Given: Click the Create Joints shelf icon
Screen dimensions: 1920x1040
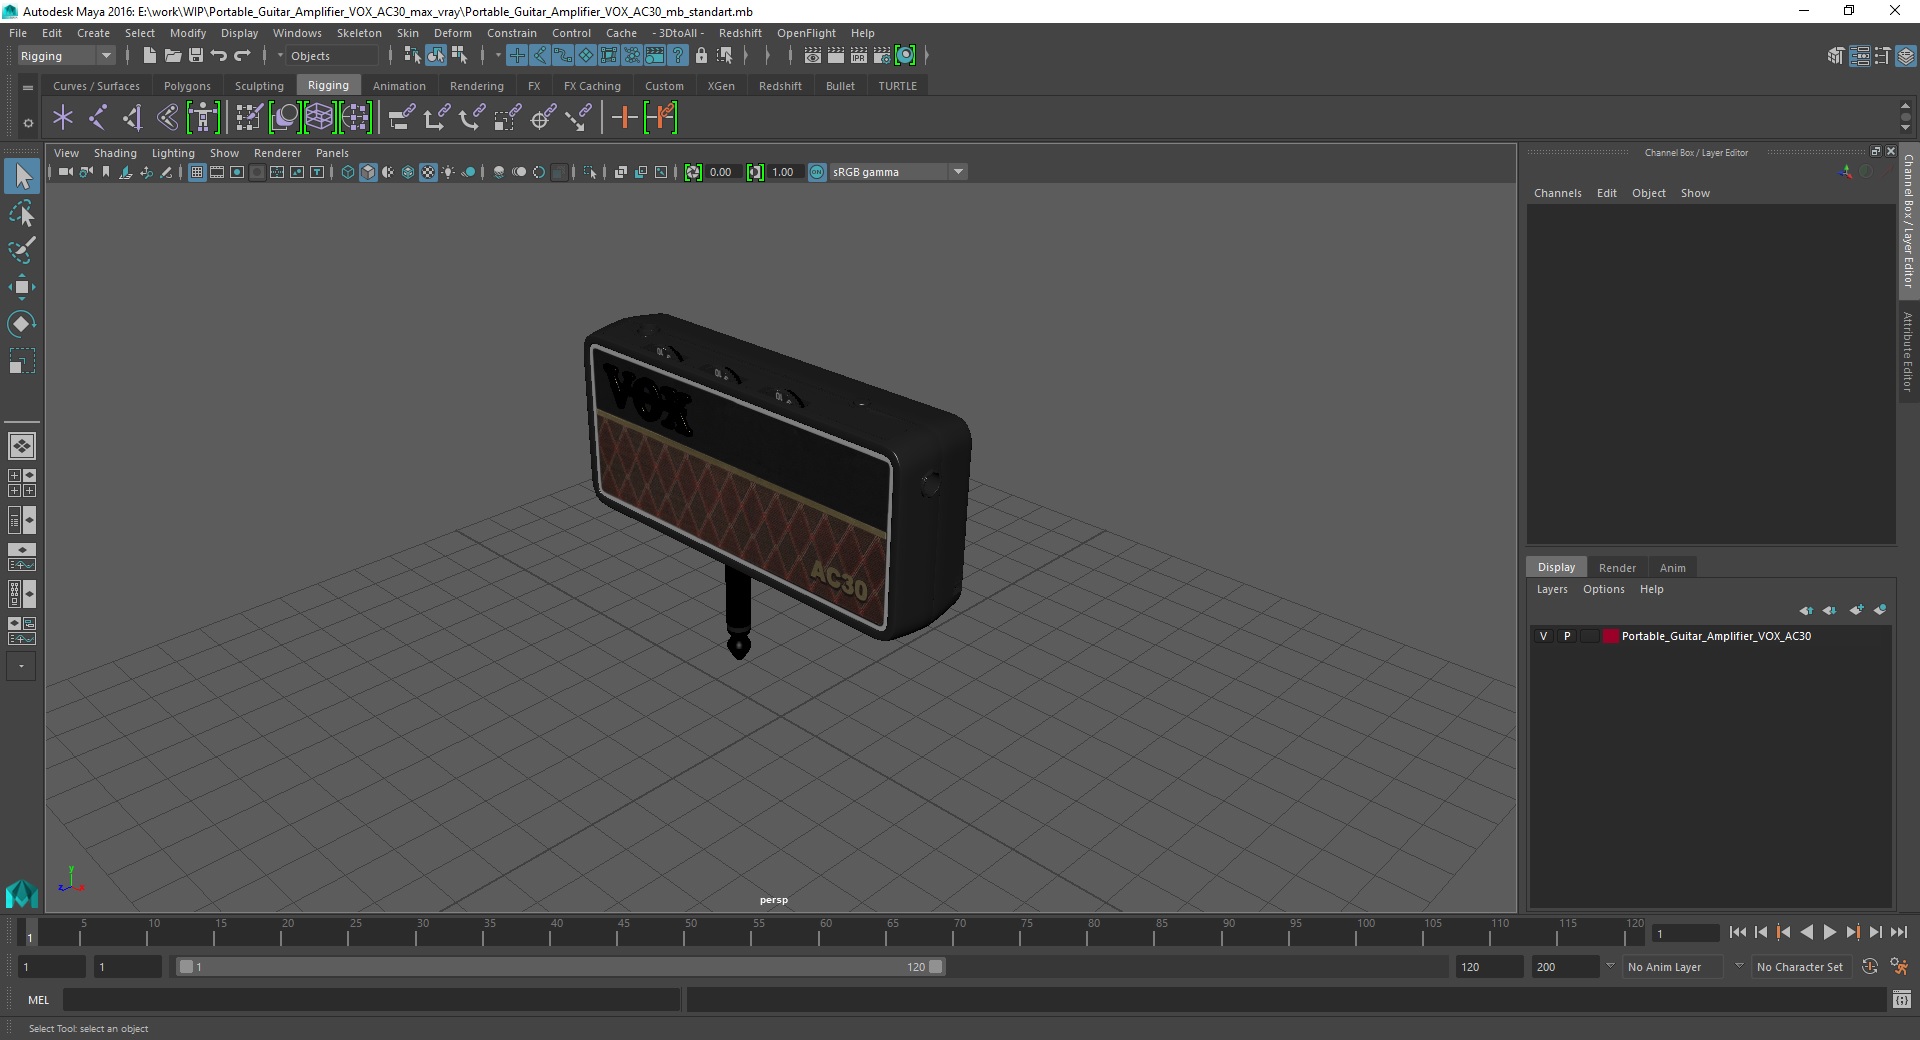Looking at the screenshot, I should click(x=98, y=118).
